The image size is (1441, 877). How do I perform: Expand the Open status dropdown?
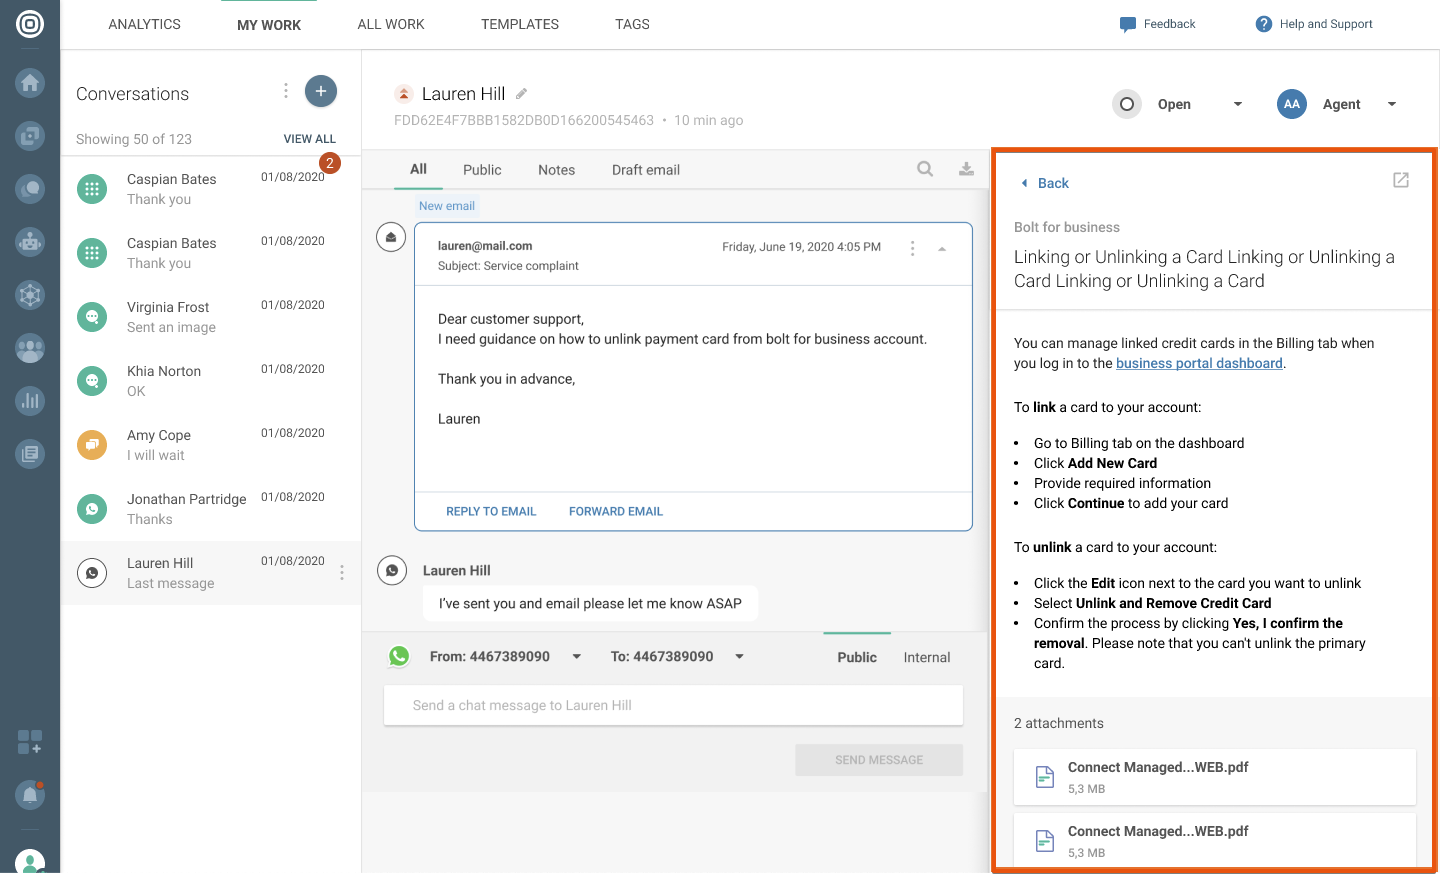(x=1237, y=104)
